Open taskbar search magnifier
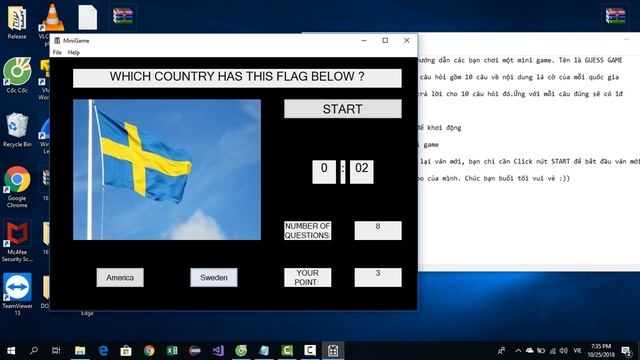 click(34, 351)
